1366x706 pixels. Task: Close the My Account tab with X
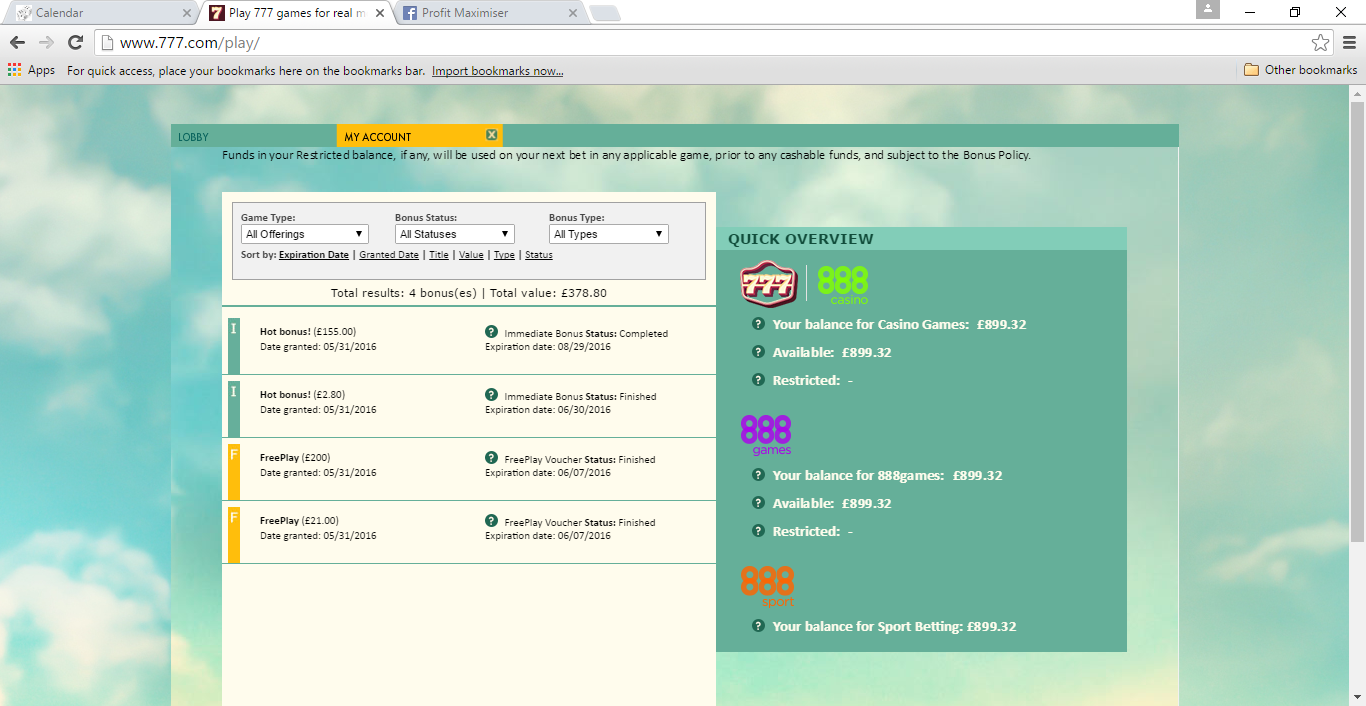pyautogui.click(x=491, y=135)
